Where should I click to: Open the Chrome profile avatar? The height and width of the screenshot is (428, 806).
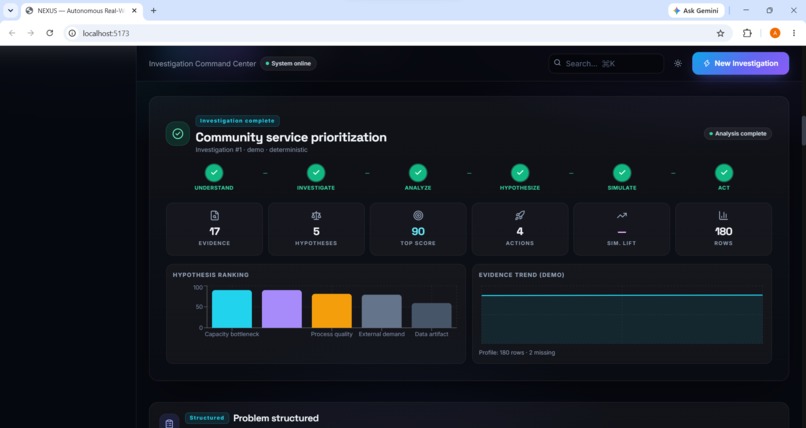coord(775,33)
